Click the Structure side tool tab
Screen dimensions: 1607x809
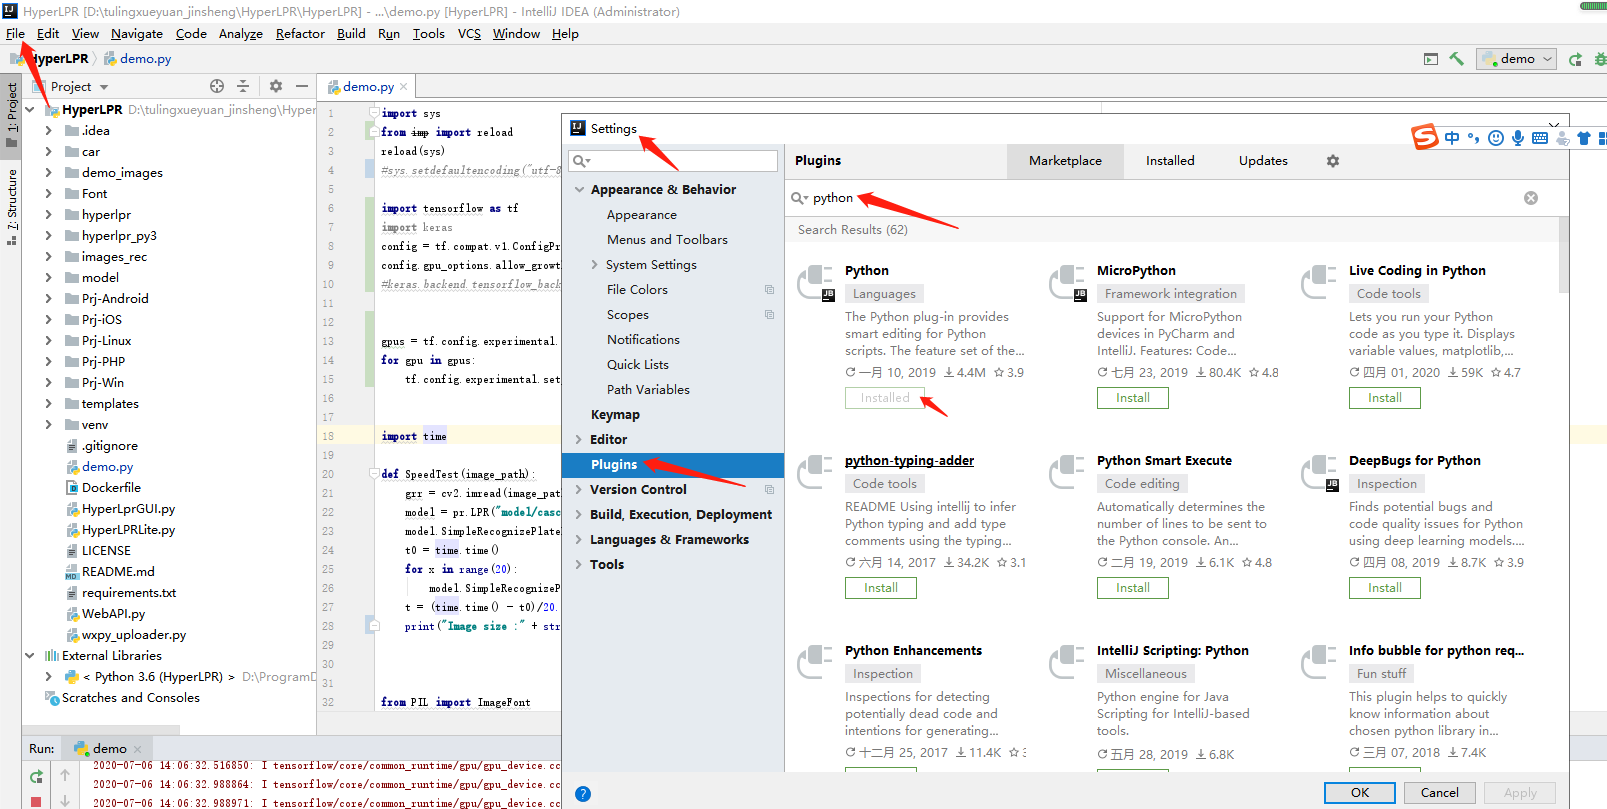12,207
